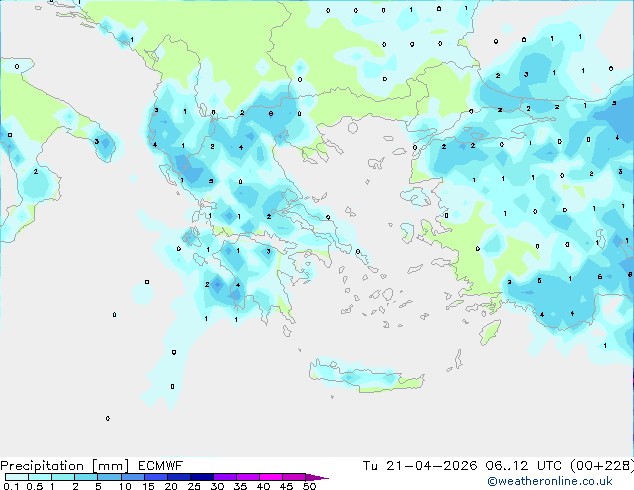Click the 0.5–1 mm legend color swatch

point(40,477)
